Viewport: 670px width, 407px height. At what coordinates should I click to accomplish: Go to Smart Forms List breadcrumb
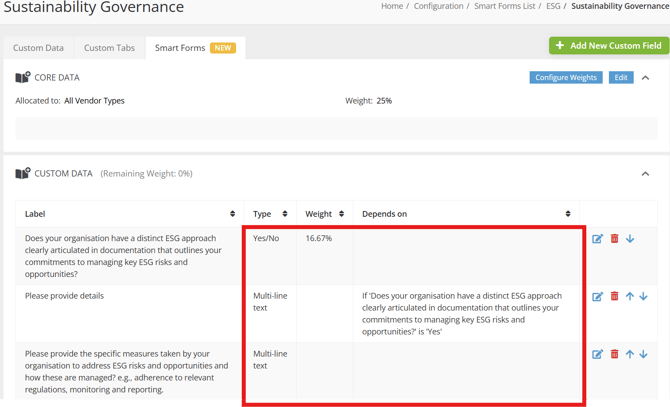click(x=505, y=6)
